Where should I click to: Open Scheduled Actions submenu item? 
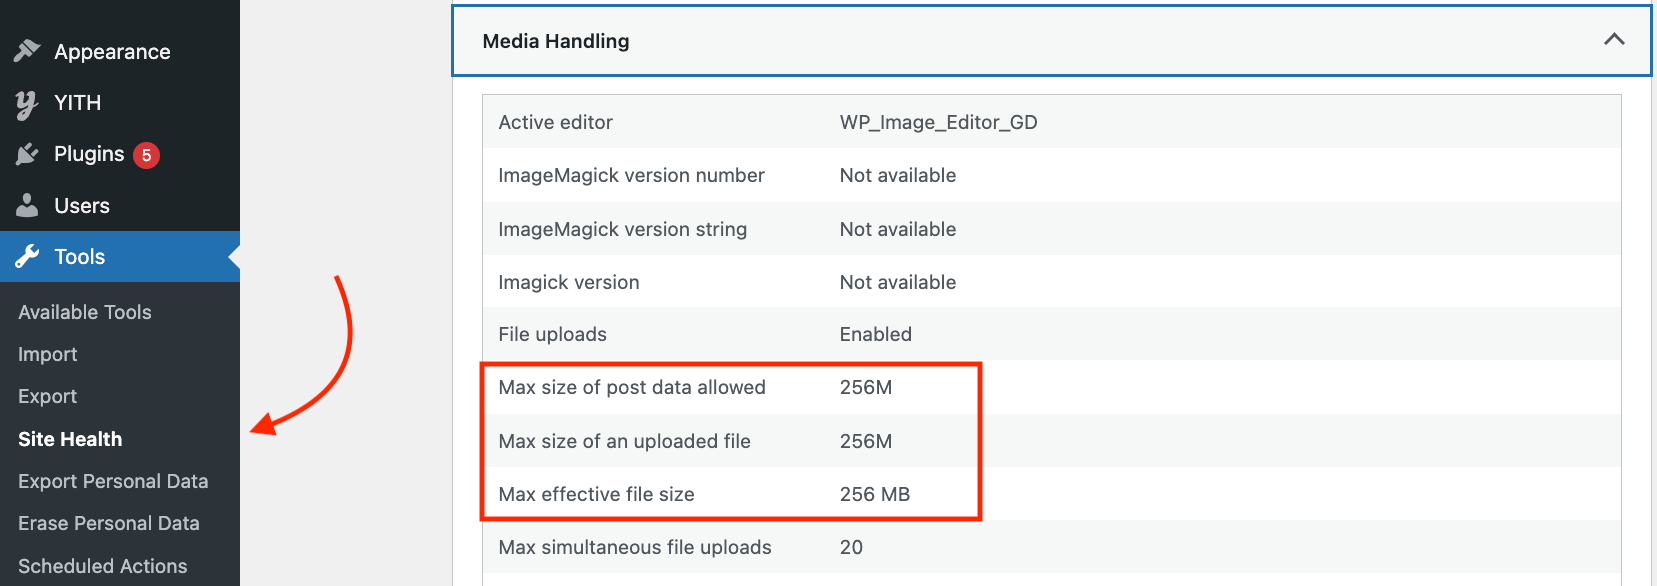point(103,566)
